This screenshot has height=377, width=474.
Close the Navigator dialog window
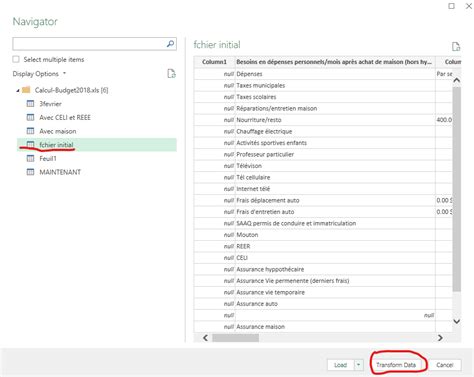[468, 6]
